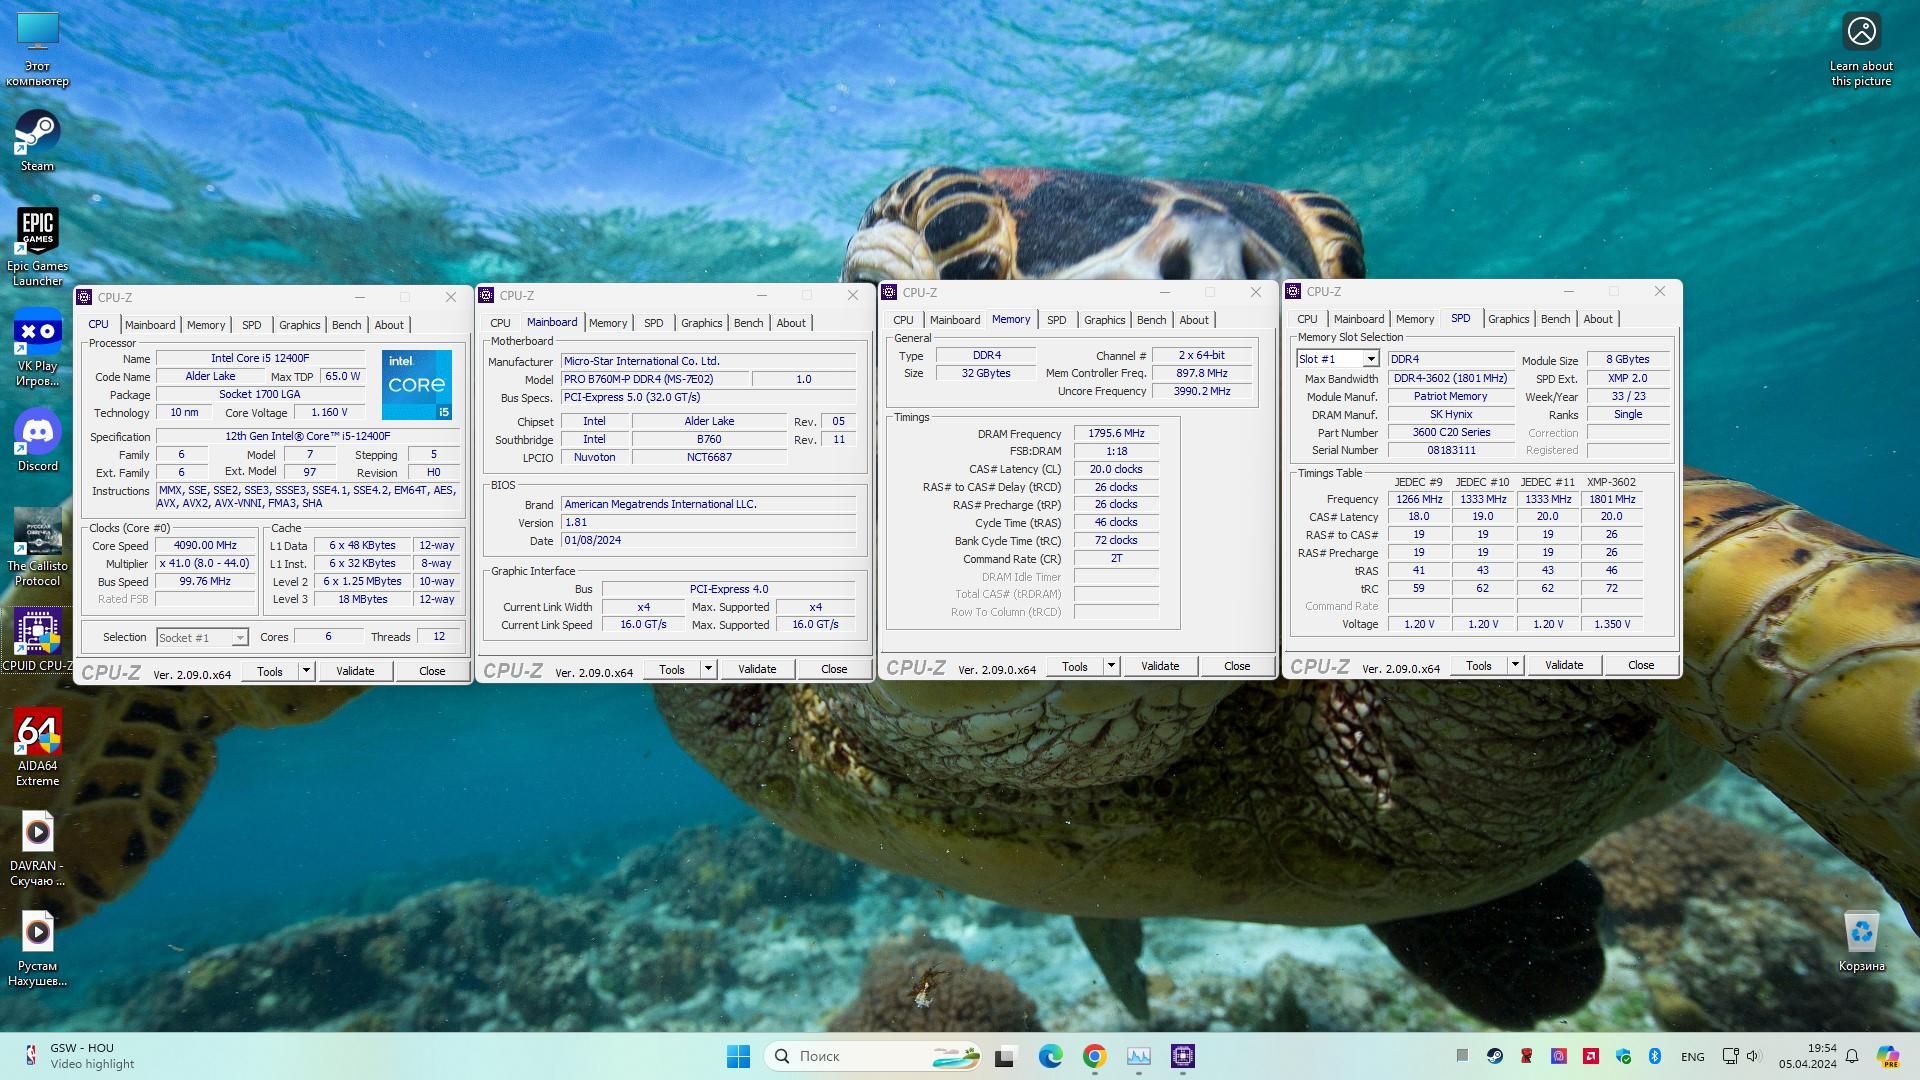Open Slot #1 memory slot dropdown
This screenshot has width=1920, height=1080.
pos(1370,359)
